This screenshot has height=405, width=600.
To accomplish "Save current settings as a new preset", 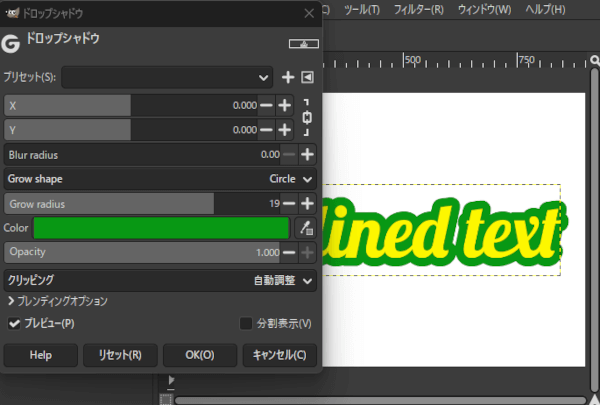I will pos(288,77).
